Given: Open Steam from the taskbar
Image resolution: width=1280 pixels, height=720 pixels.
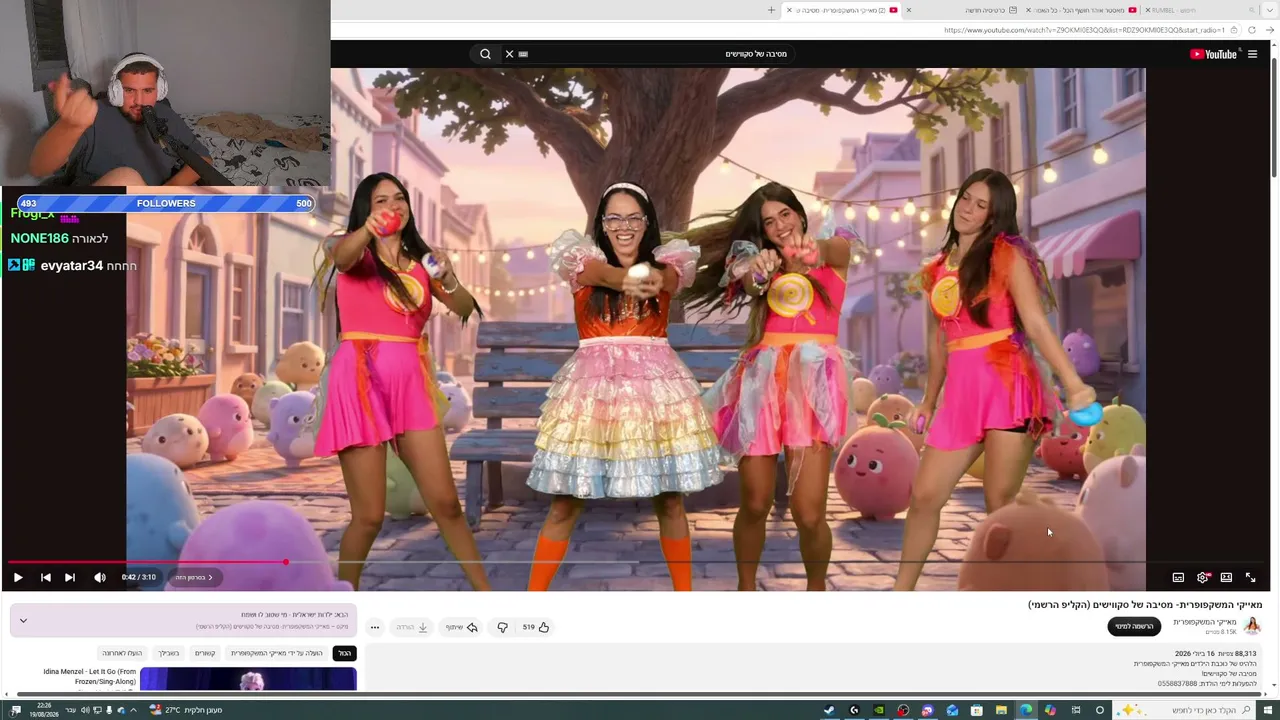Looking at the screenshot, I should [829, 710].
